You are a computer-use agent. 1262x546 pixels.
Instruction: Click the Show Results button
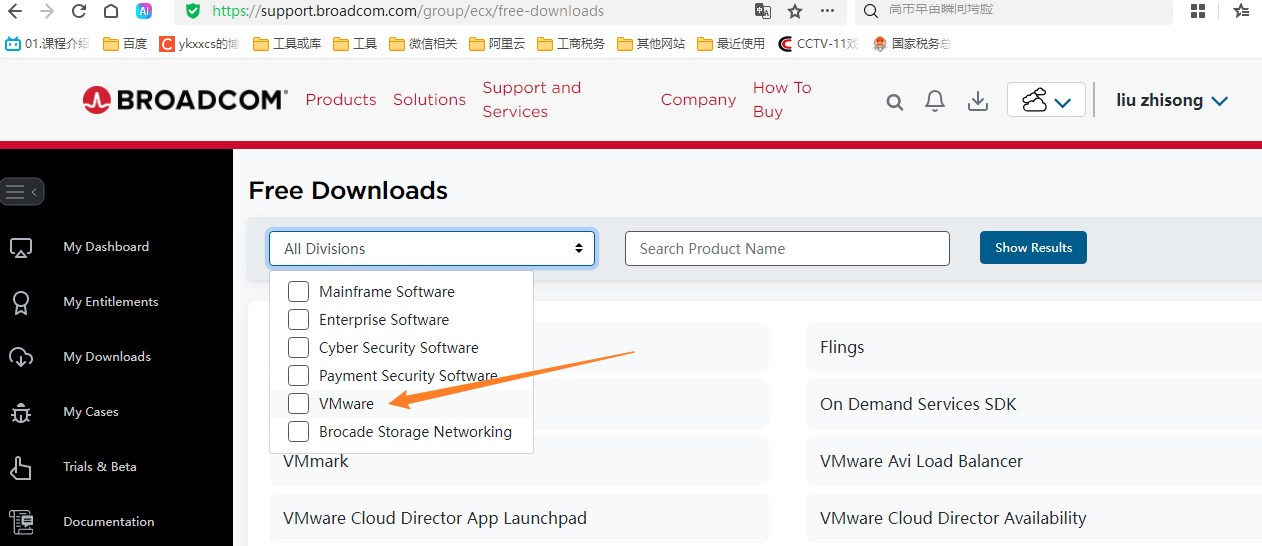[x=1033, y=248]
